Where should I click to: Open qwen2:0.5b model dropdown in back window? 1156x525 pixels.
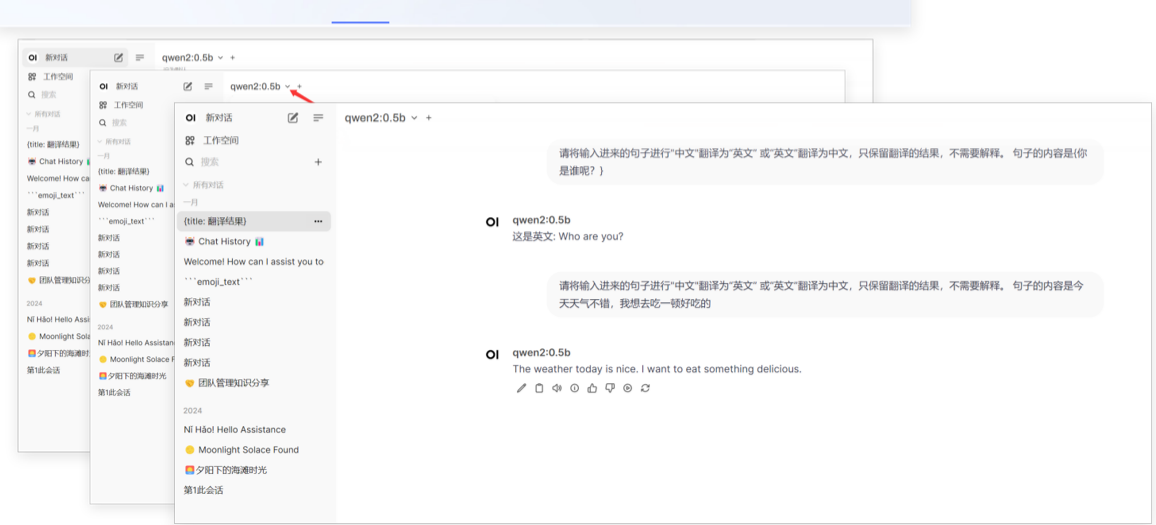point(192,57)
